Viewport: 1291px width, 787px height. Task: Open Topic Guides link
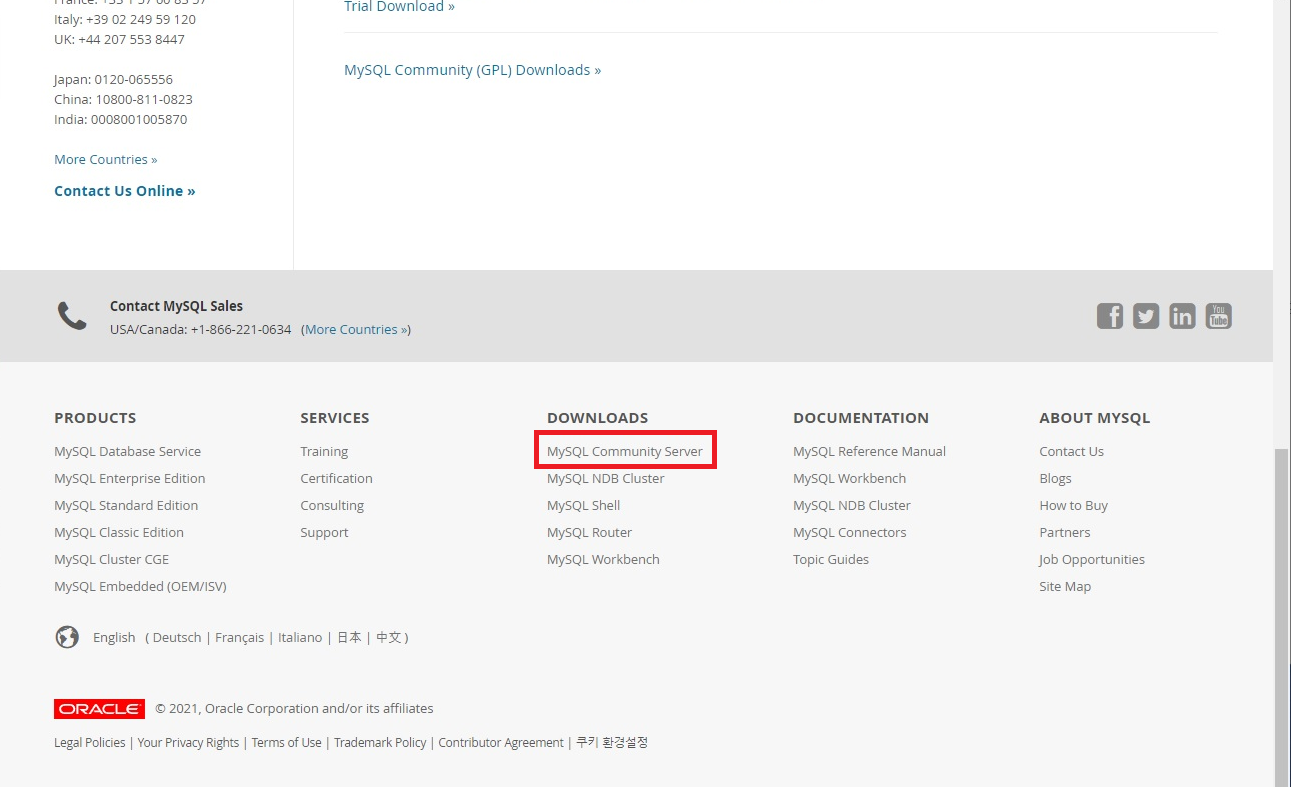point(831,560)
